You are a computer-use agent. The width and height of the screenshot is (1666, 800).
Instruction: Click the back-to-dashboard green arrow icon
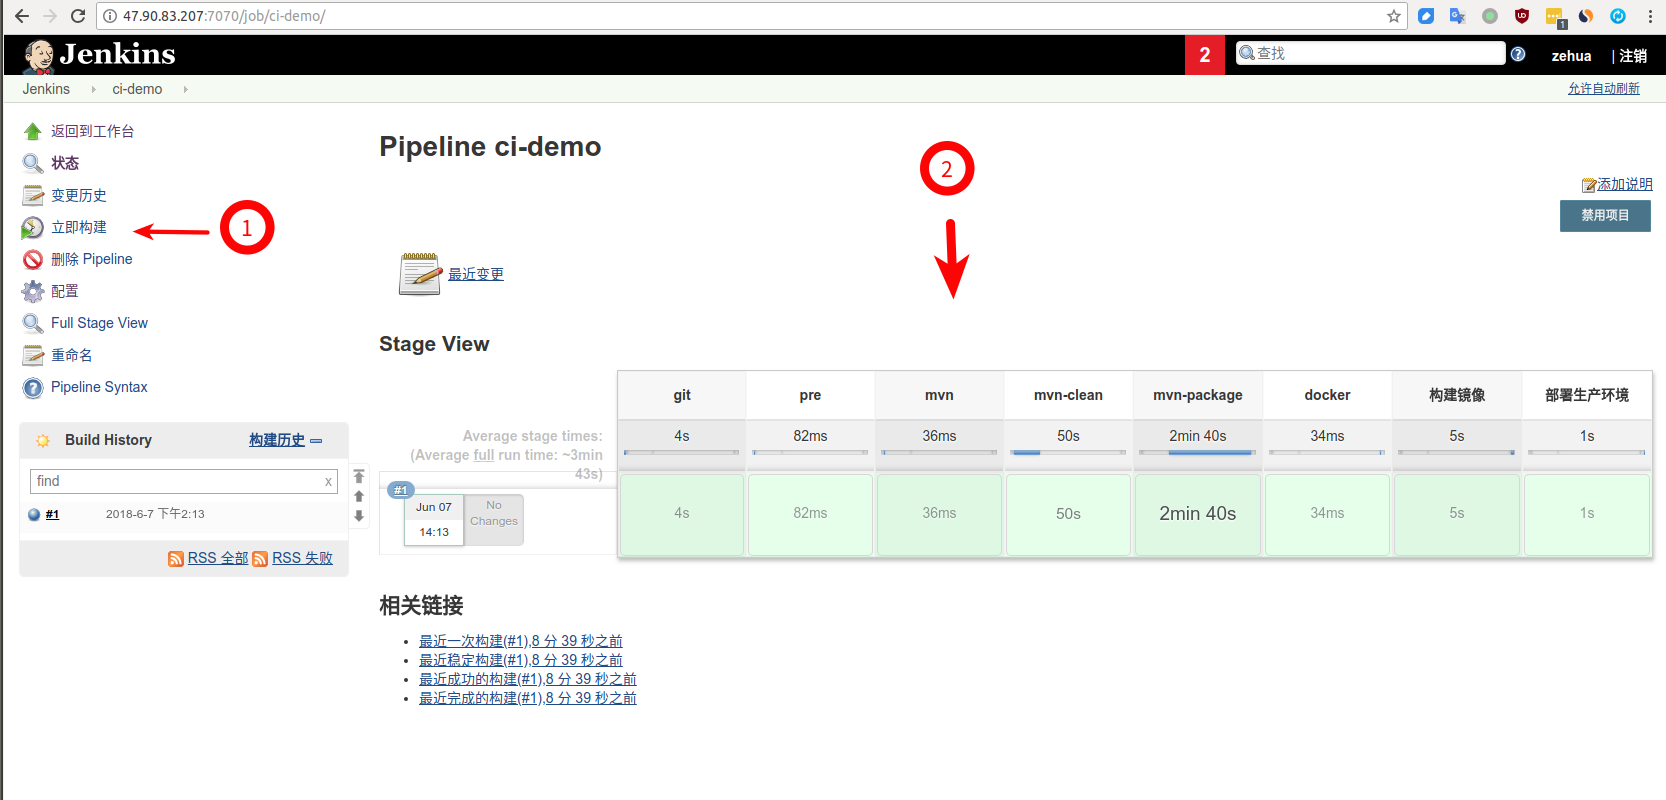(33, 131)
